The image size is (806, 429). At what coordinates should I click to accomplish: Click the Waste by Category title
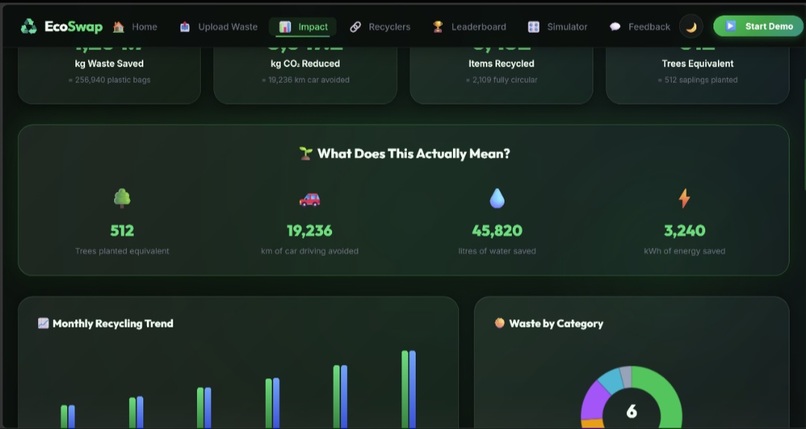(x=556, y=324)
